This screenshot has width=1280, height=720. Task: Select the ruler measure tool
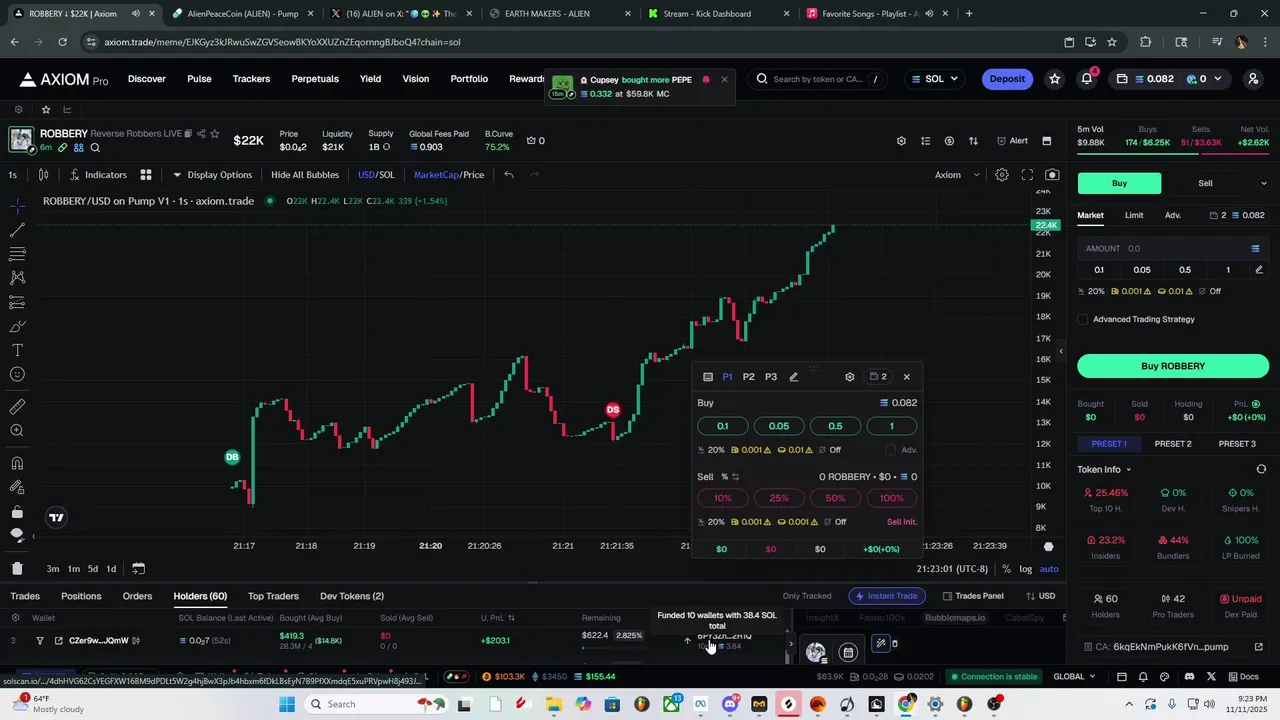tap(17, 407)
